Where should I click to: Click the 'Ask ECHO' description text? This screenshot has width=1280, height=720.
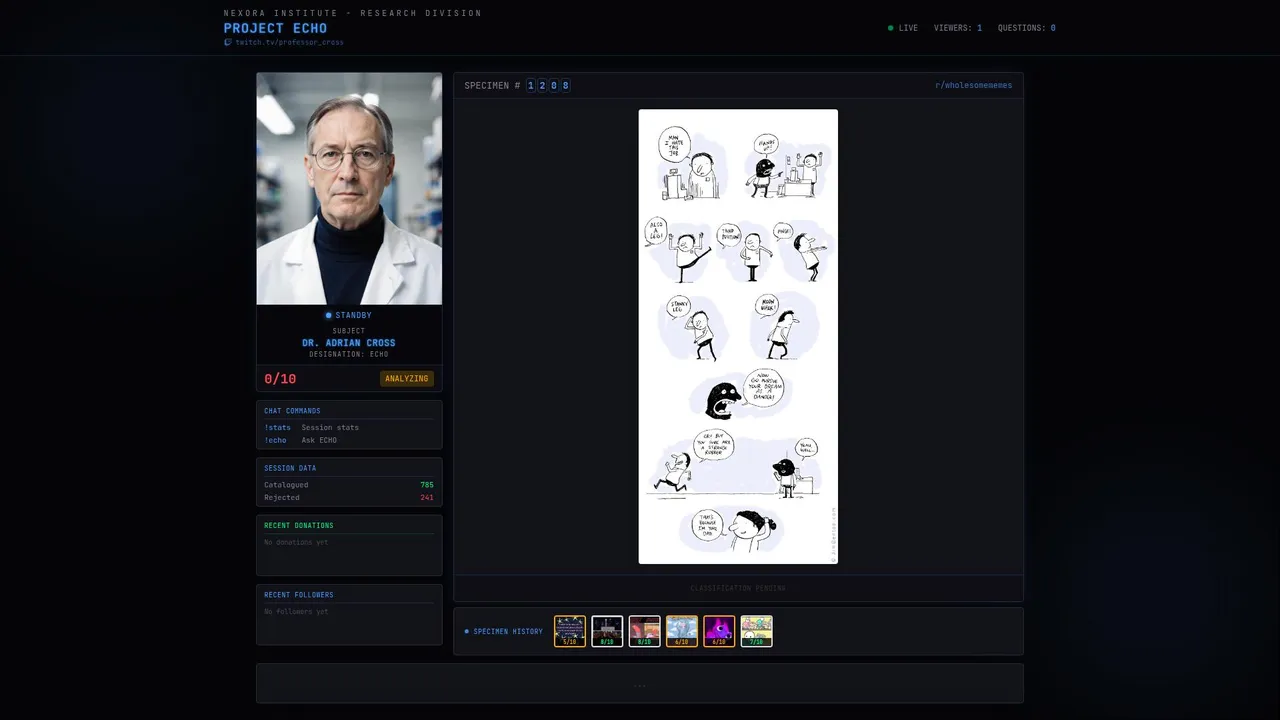(x=319, y=440)
